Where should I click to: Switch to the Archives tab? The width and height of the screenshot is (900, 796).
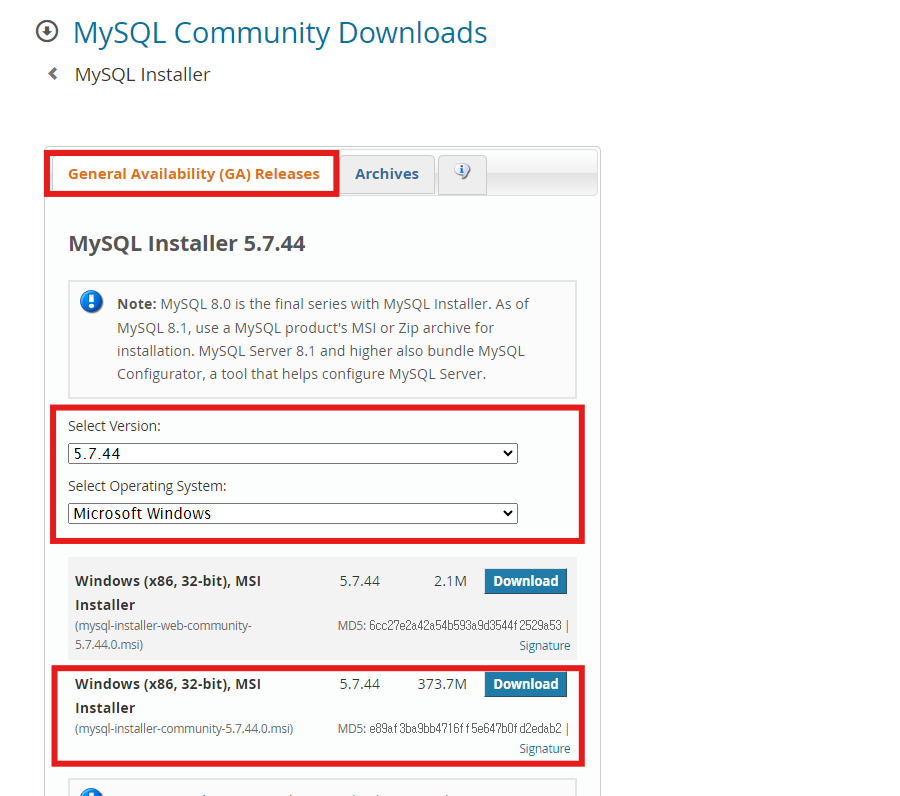387,174
